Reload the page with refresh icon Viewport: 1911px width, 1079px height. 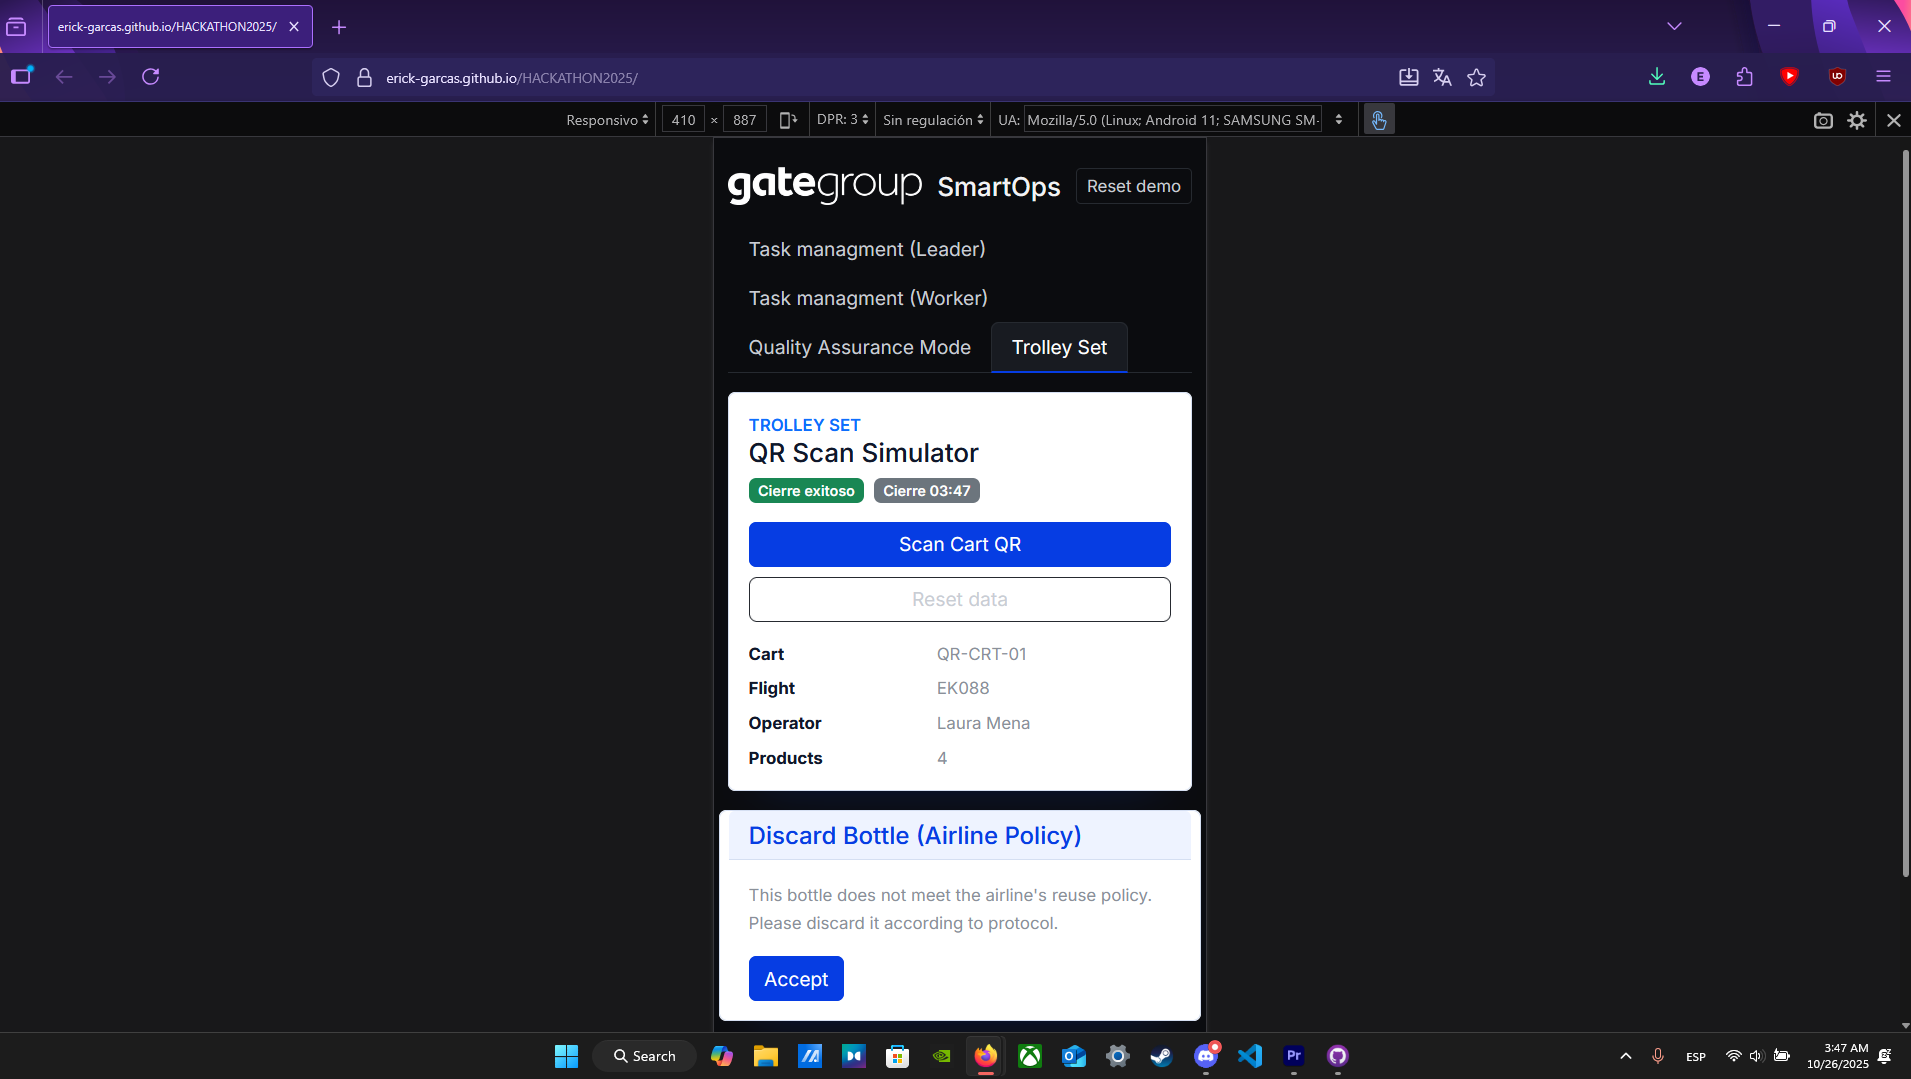tap(151, 77)
